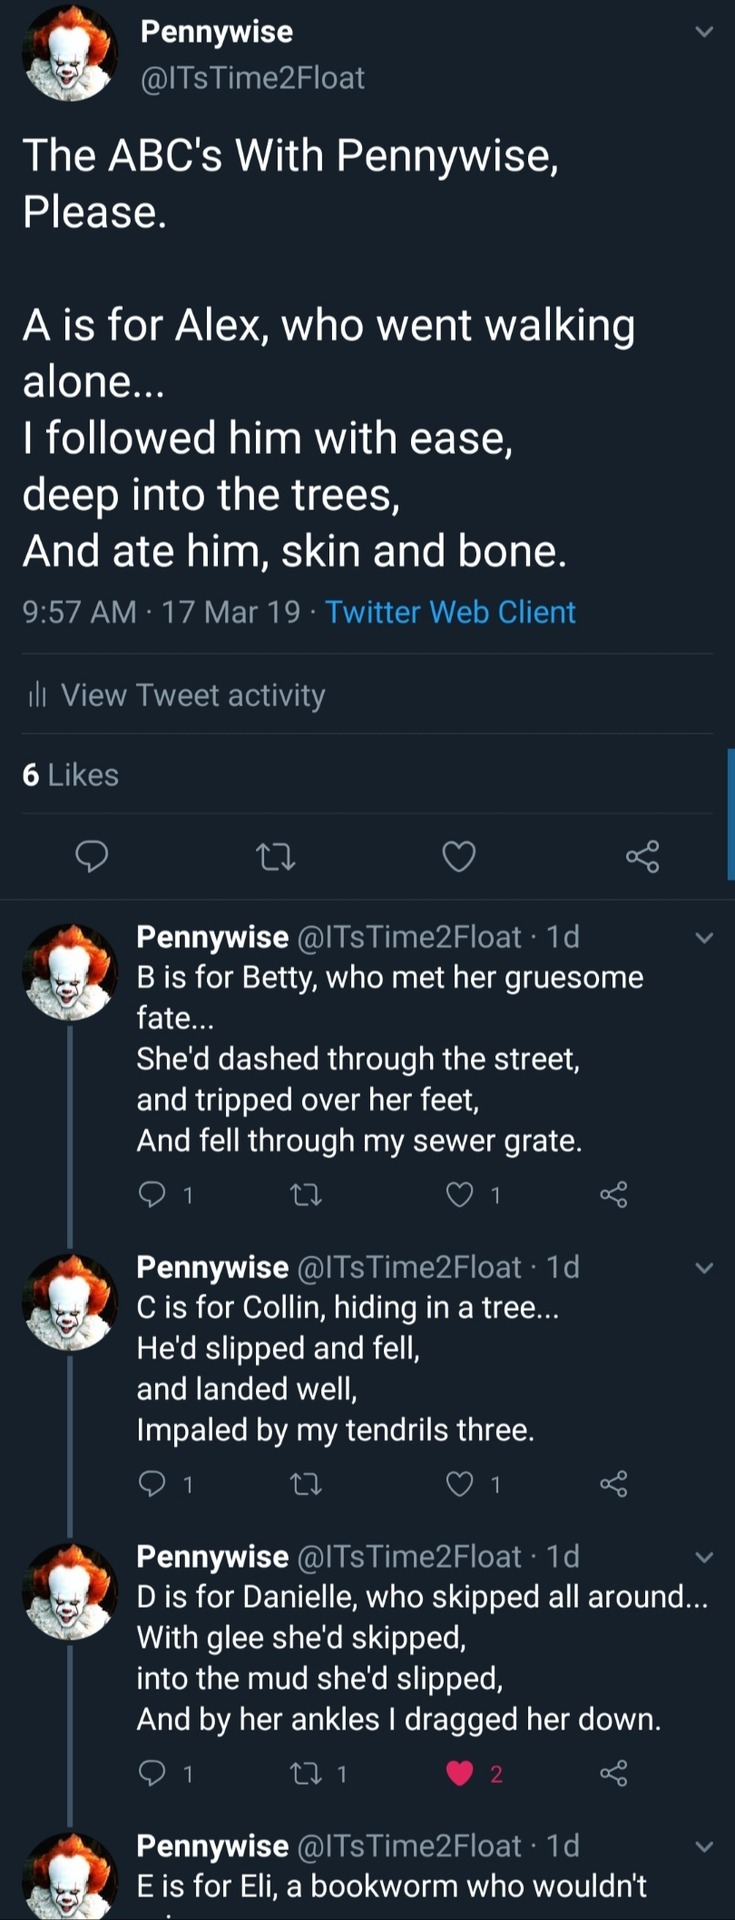This screenshot has width=735, height=1920.
Task: Expand chevron menu on Betty tweet
Action: 704,938
